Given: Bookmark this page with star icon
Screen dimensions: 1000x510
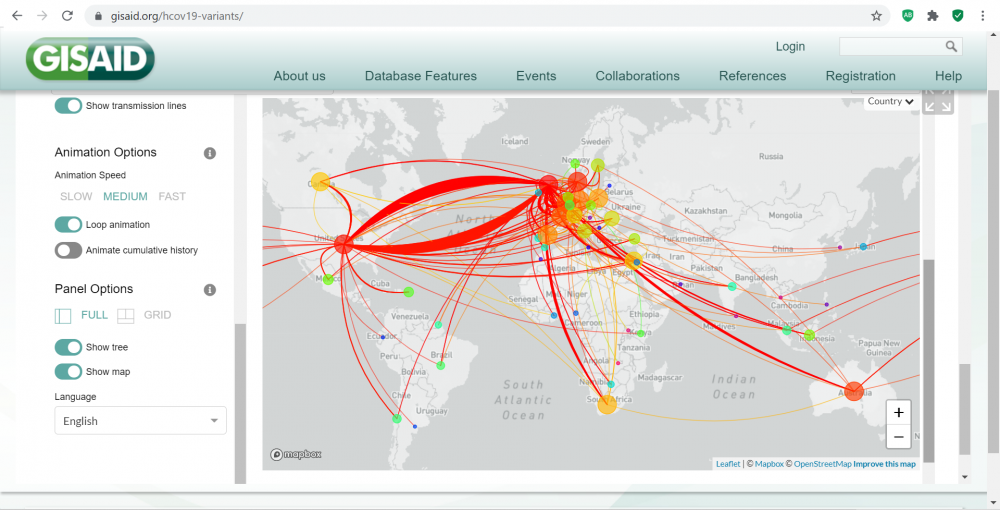Looking at the screenshot, I should [x=876, y=16].
